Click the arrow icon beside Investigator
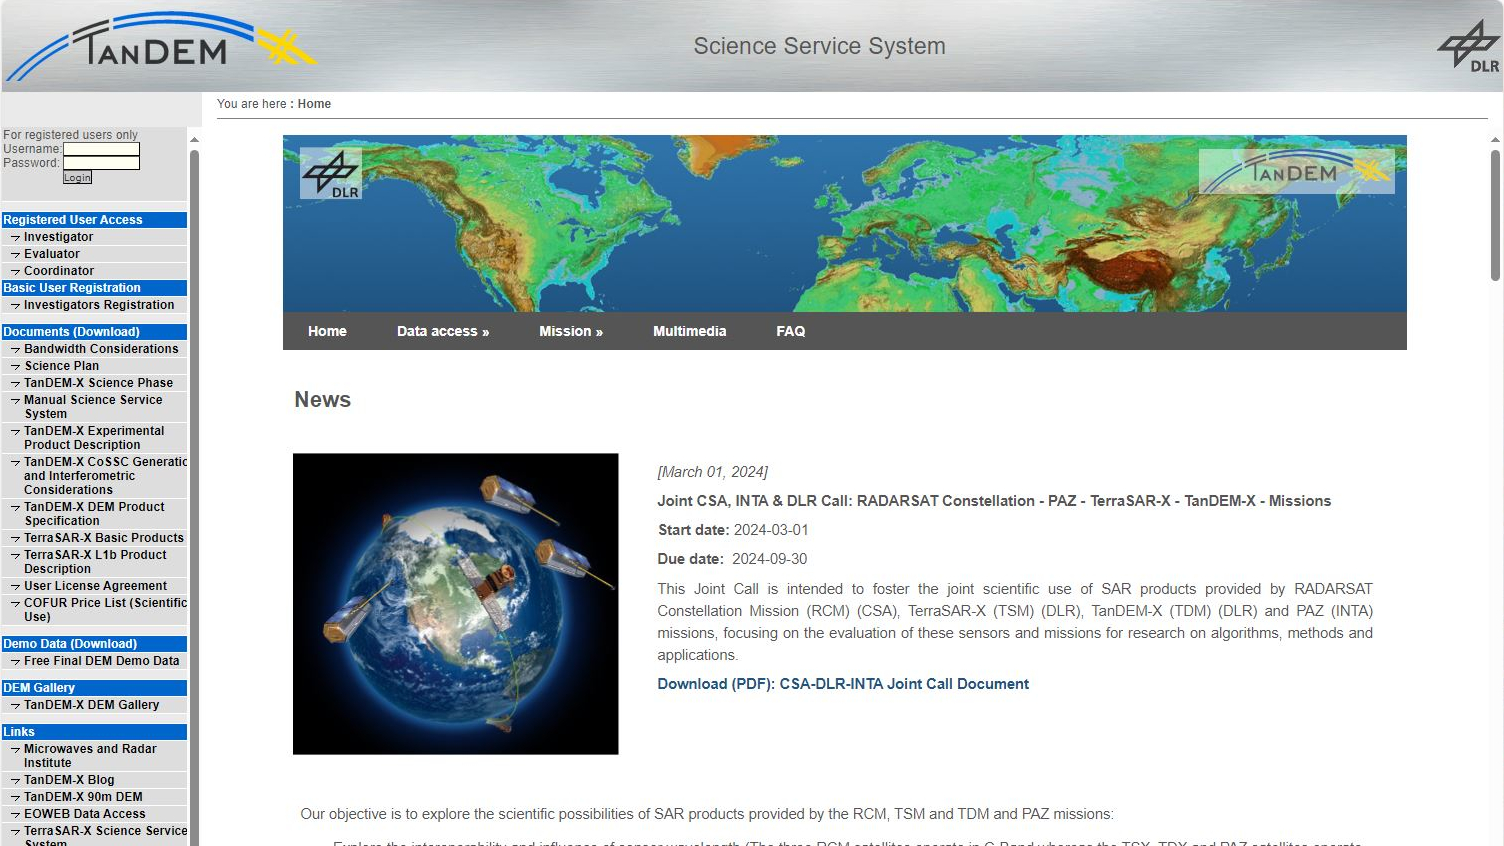 (15, 238)
